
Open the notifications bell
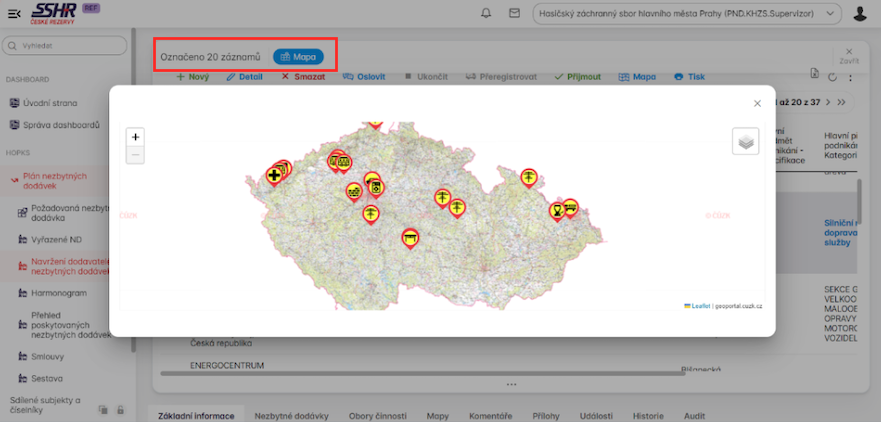pos(486,14)
